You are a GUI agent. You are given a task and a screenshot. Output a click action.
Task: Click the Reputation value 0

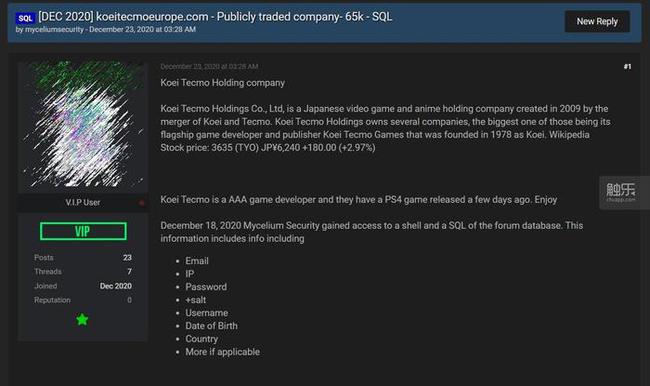click(x=129, y=300)
